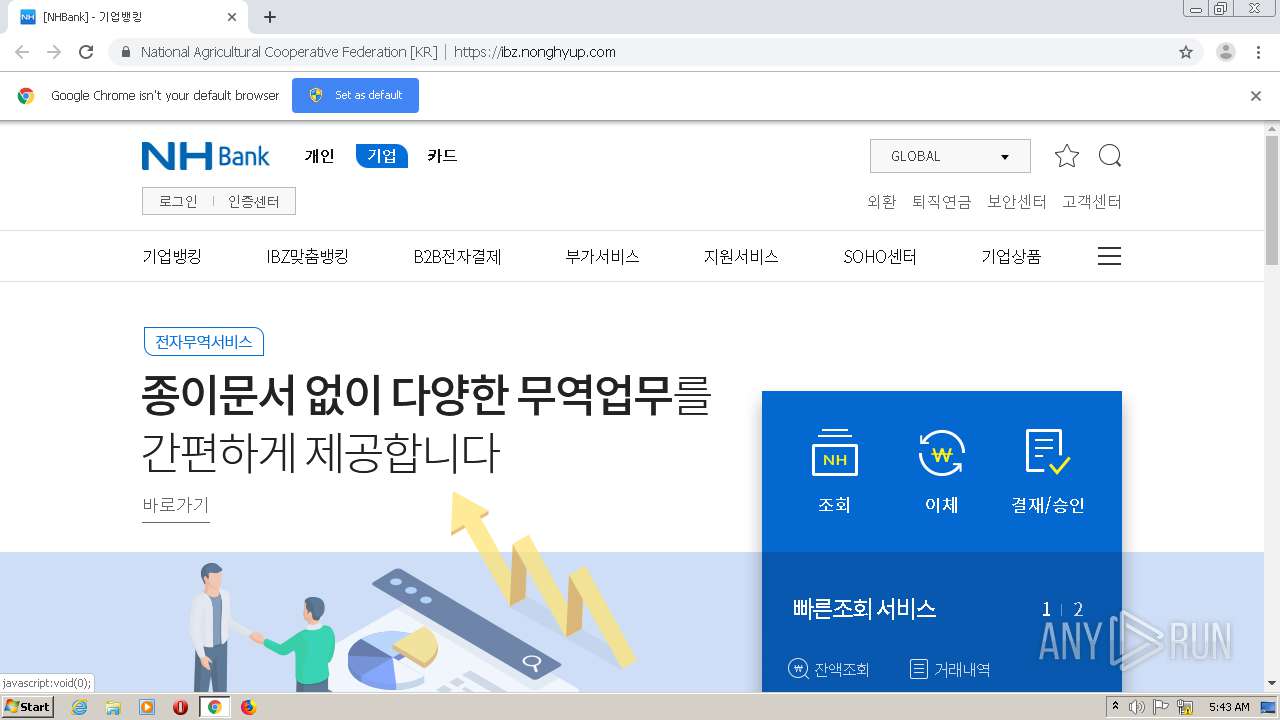Switch to quick service page 2
Screen dimensions: 1280x720
pyautogui.click(x=1078, y=609)
